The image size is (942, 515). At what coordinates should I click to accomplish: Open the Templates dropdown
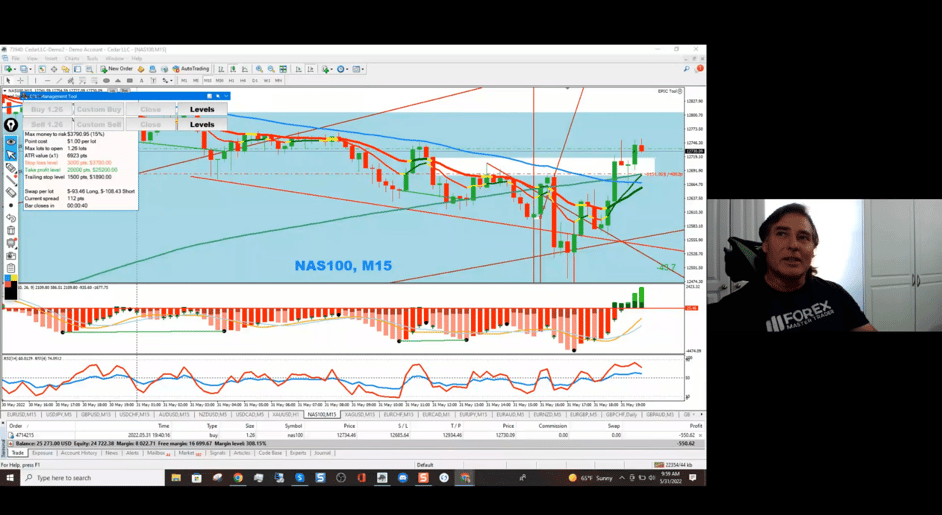point(359,69)
